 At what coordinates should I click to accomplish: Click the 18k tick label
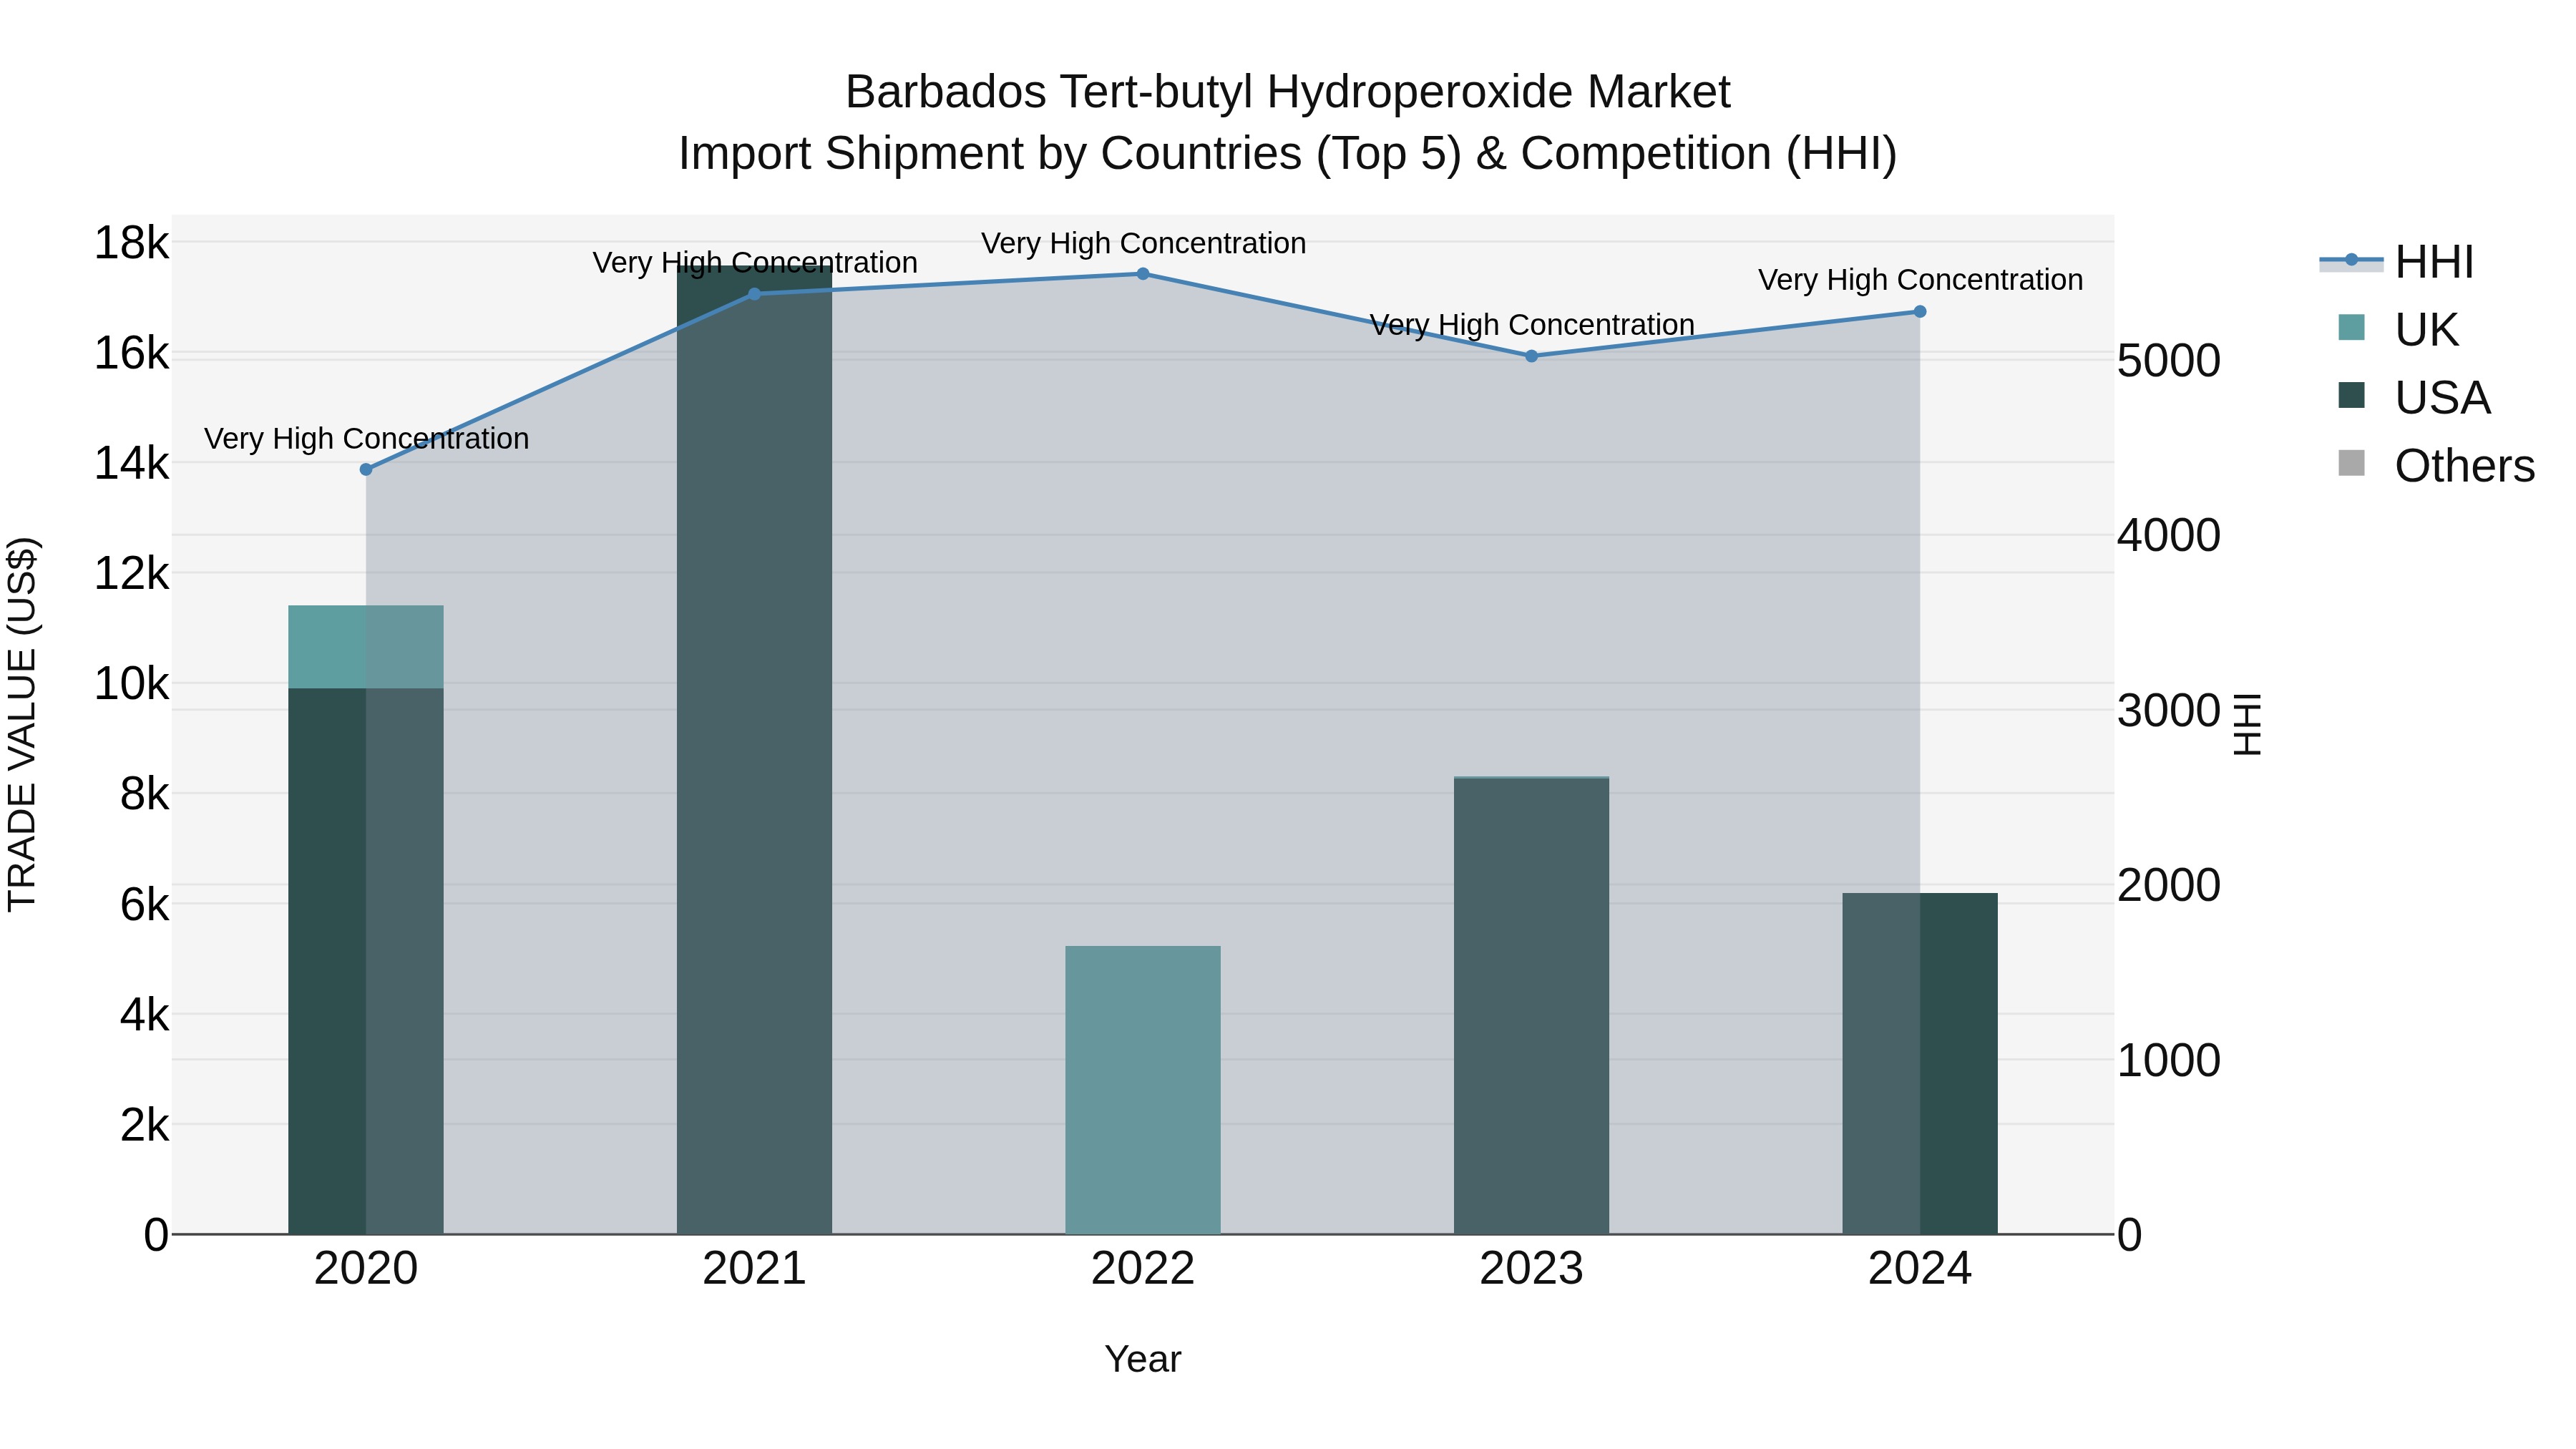point(131,243)
